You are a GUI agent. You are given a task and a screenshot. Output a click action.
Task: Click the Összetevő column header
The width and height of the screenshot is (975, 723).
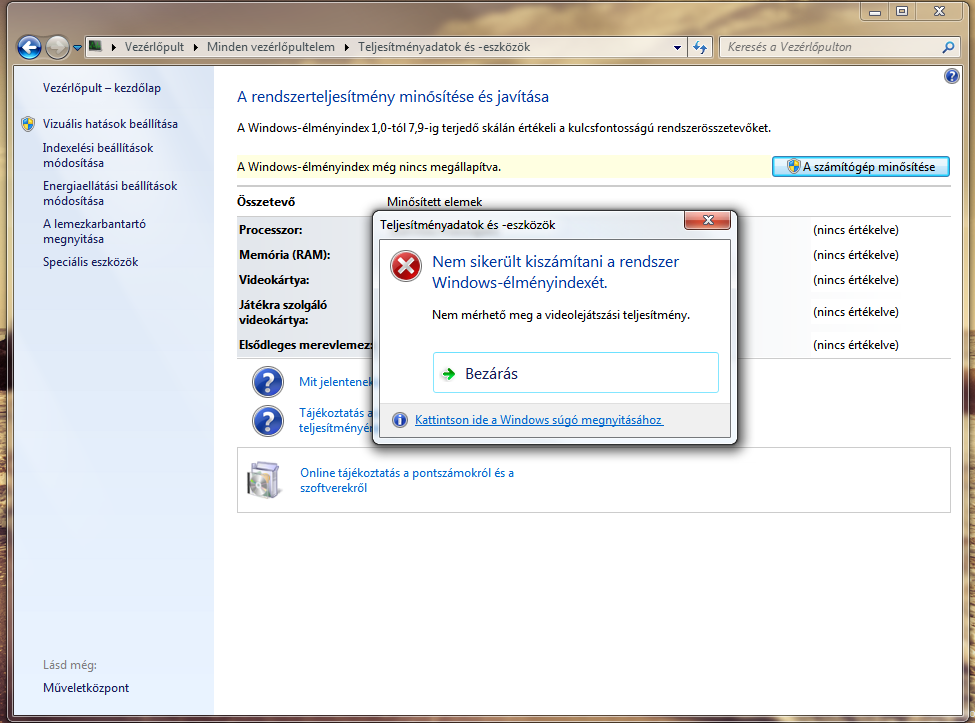point(266,202)
